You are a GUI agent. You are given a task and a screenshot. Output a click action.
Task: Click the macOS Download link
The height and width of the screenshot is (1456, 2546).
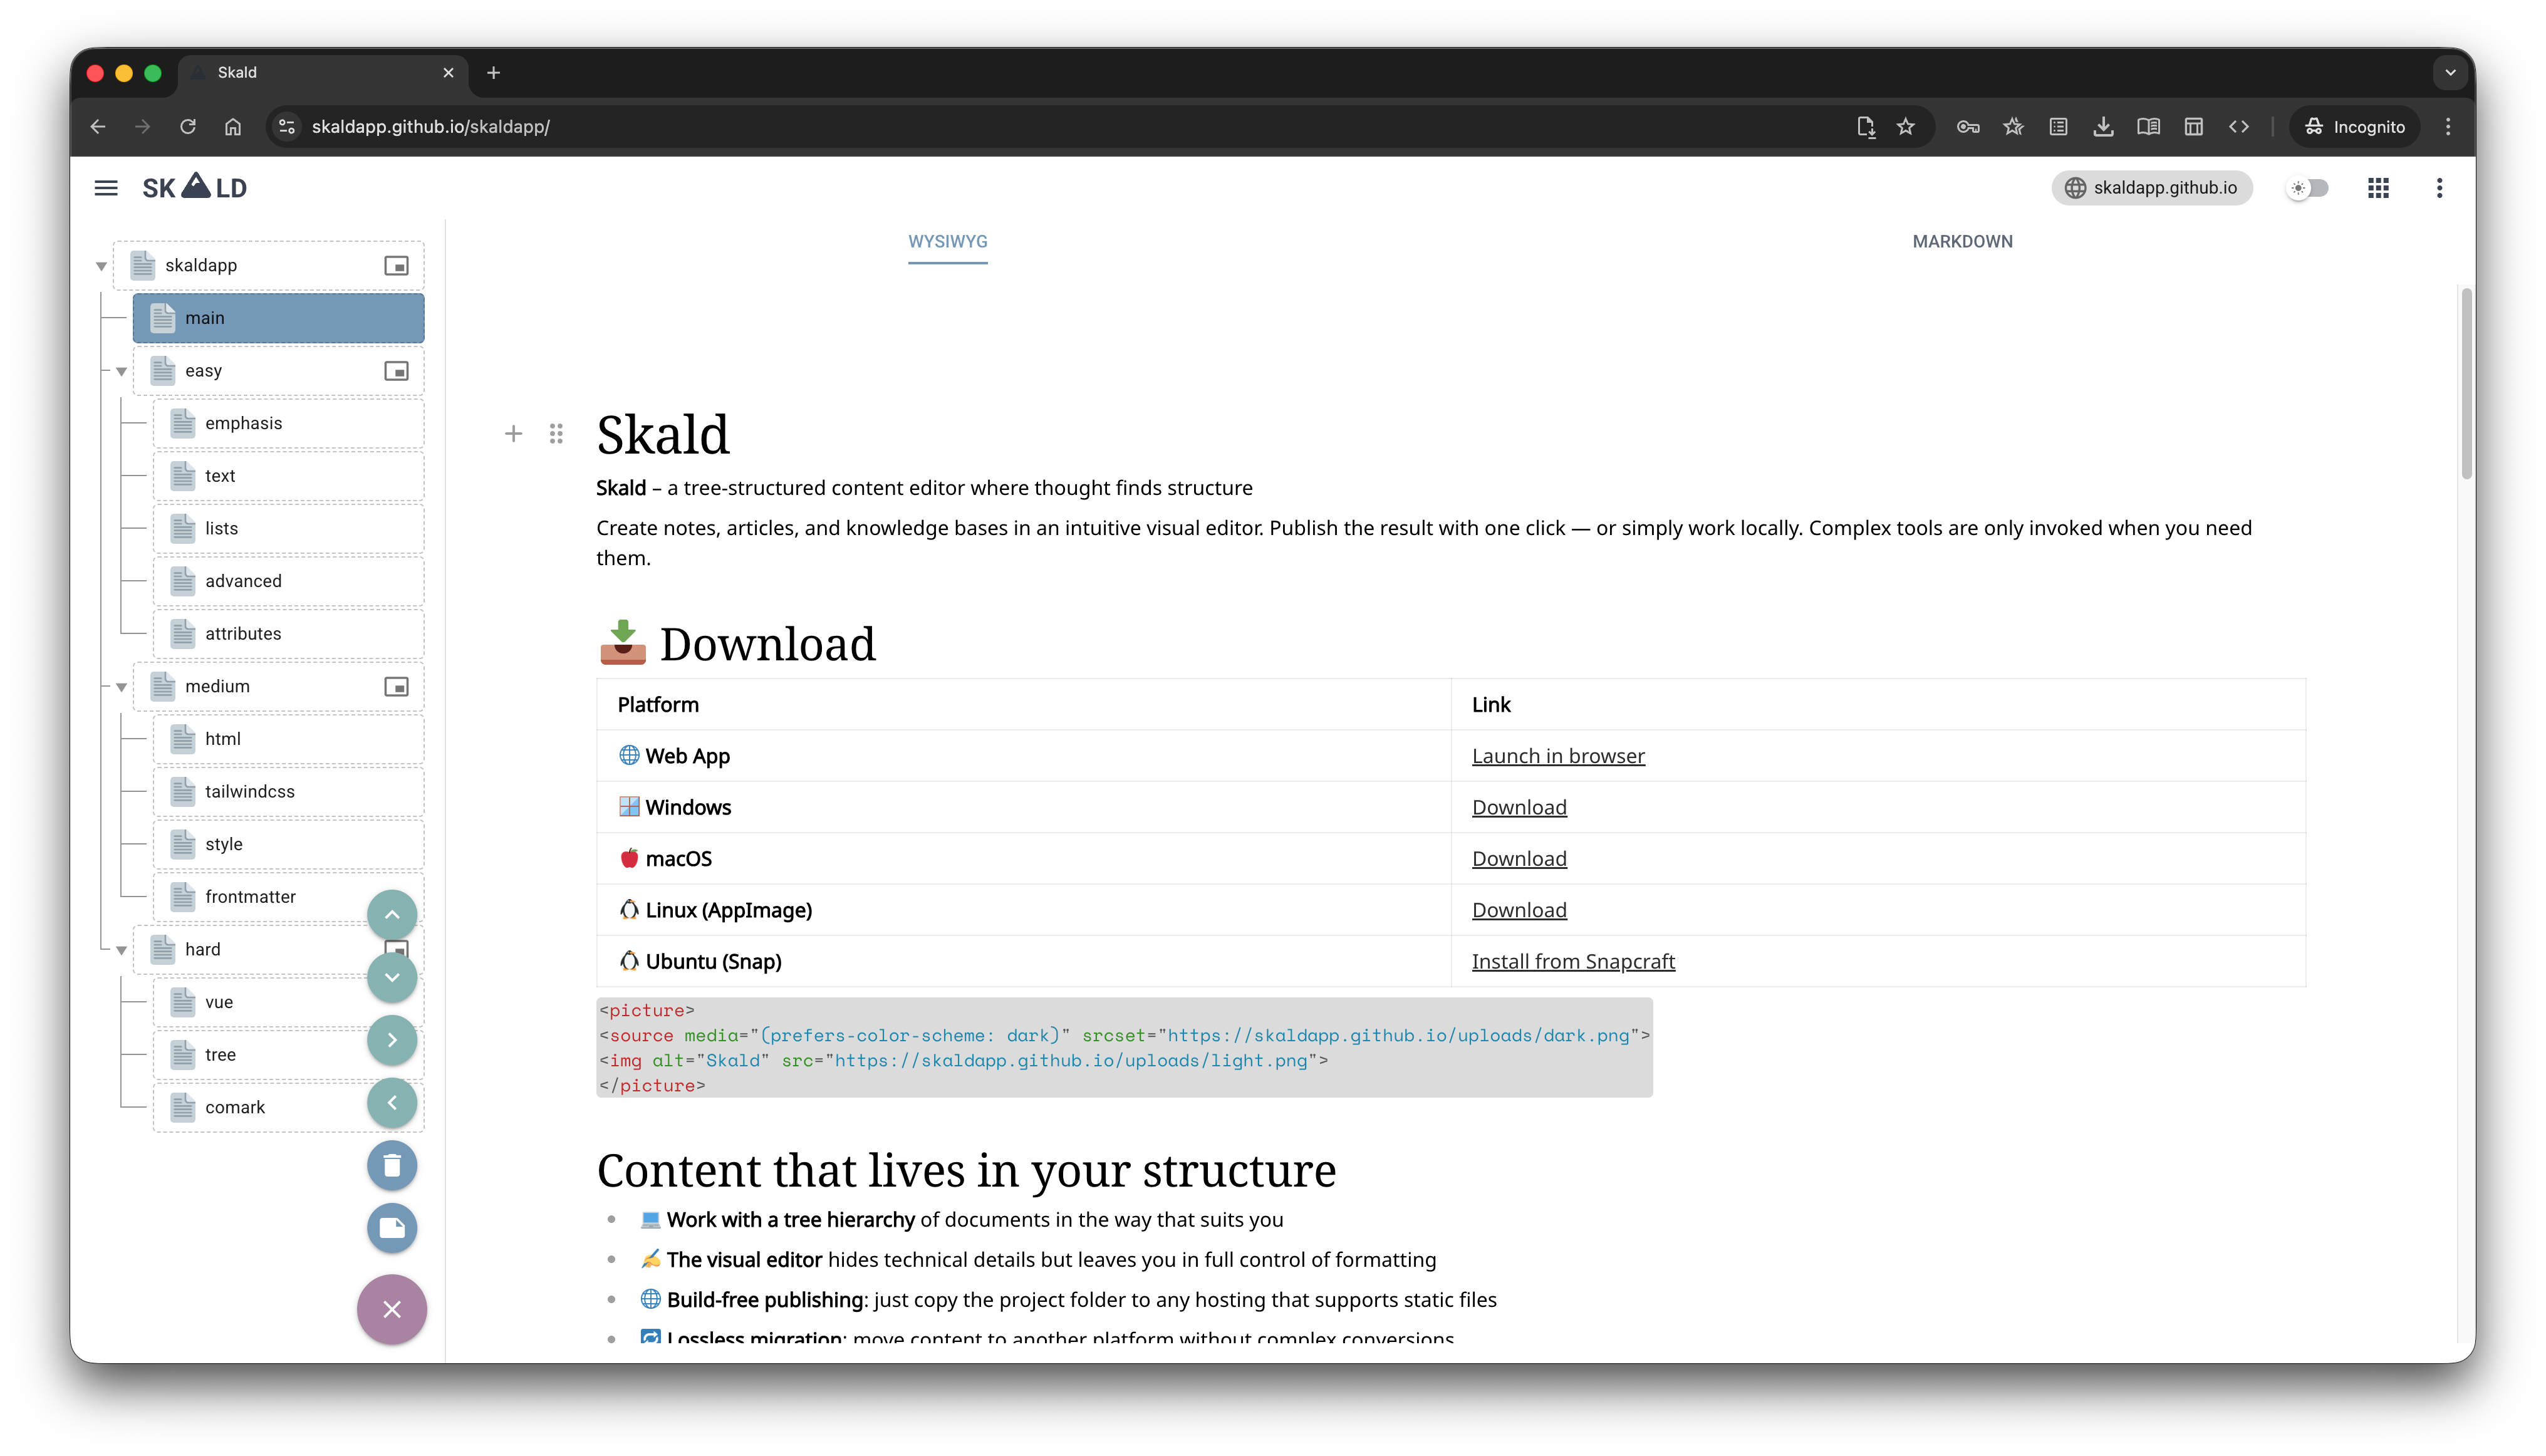1519,859
